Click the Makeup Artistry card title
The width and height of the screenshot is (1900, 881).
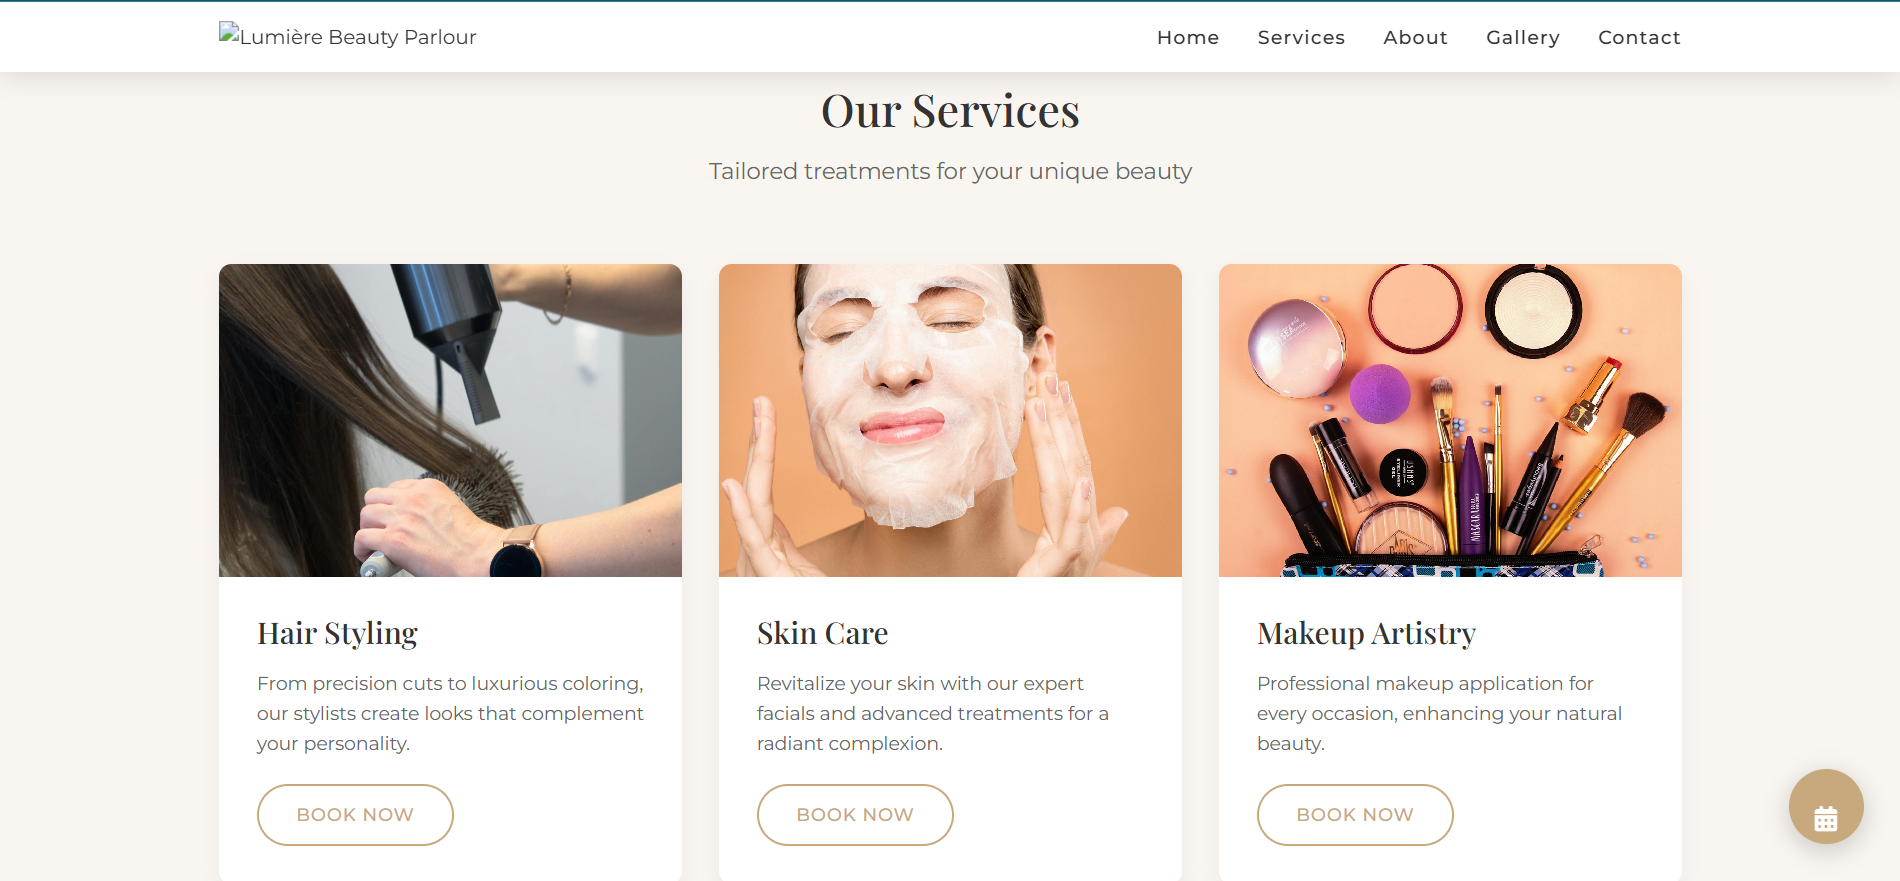tap(1366, 634)
